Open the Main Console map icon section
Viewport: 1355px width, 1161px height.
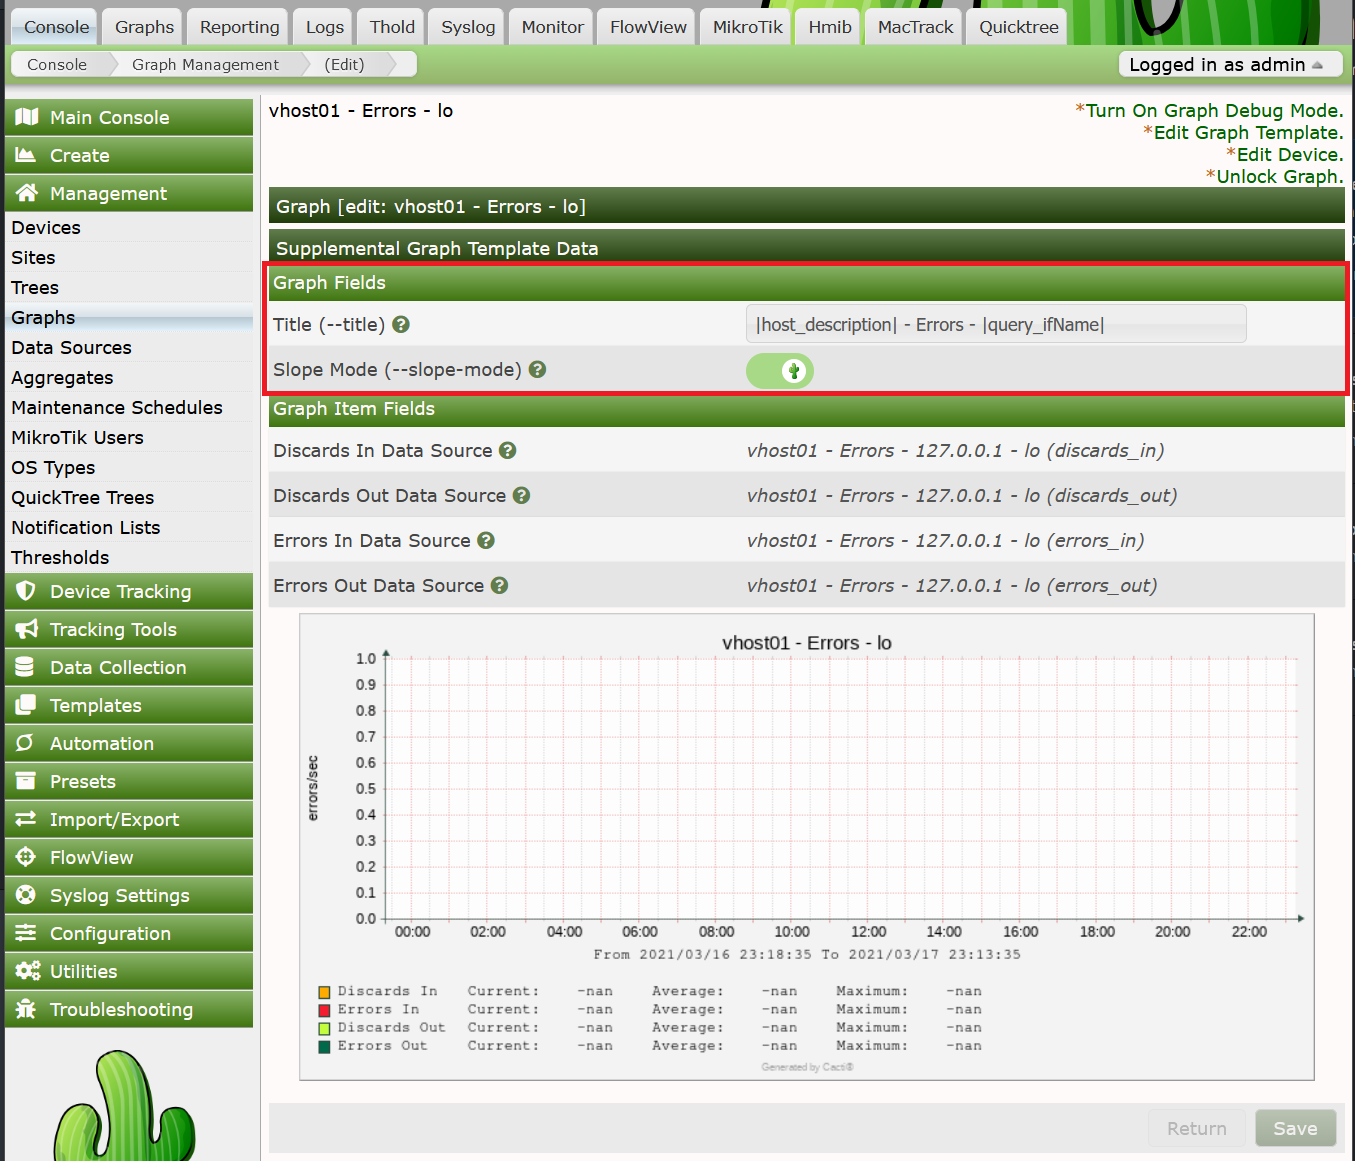point(27,117)
